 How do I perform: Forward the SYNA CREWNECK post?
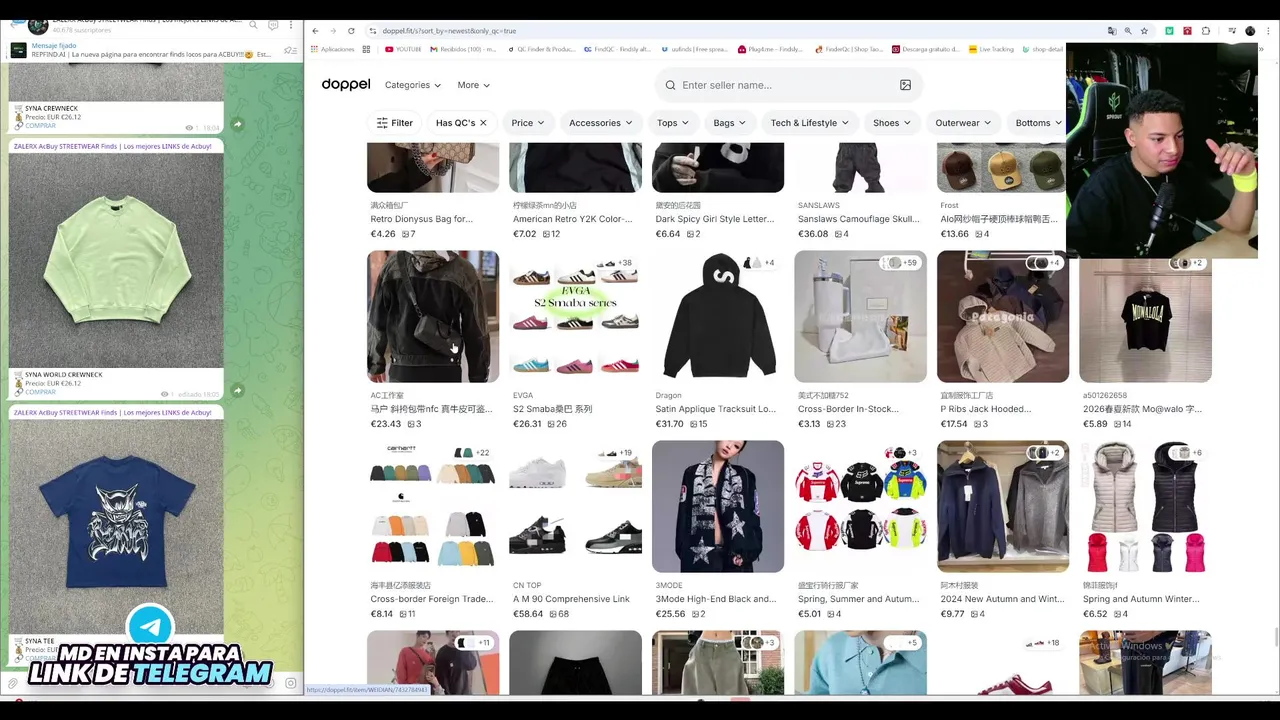(237, 124)
